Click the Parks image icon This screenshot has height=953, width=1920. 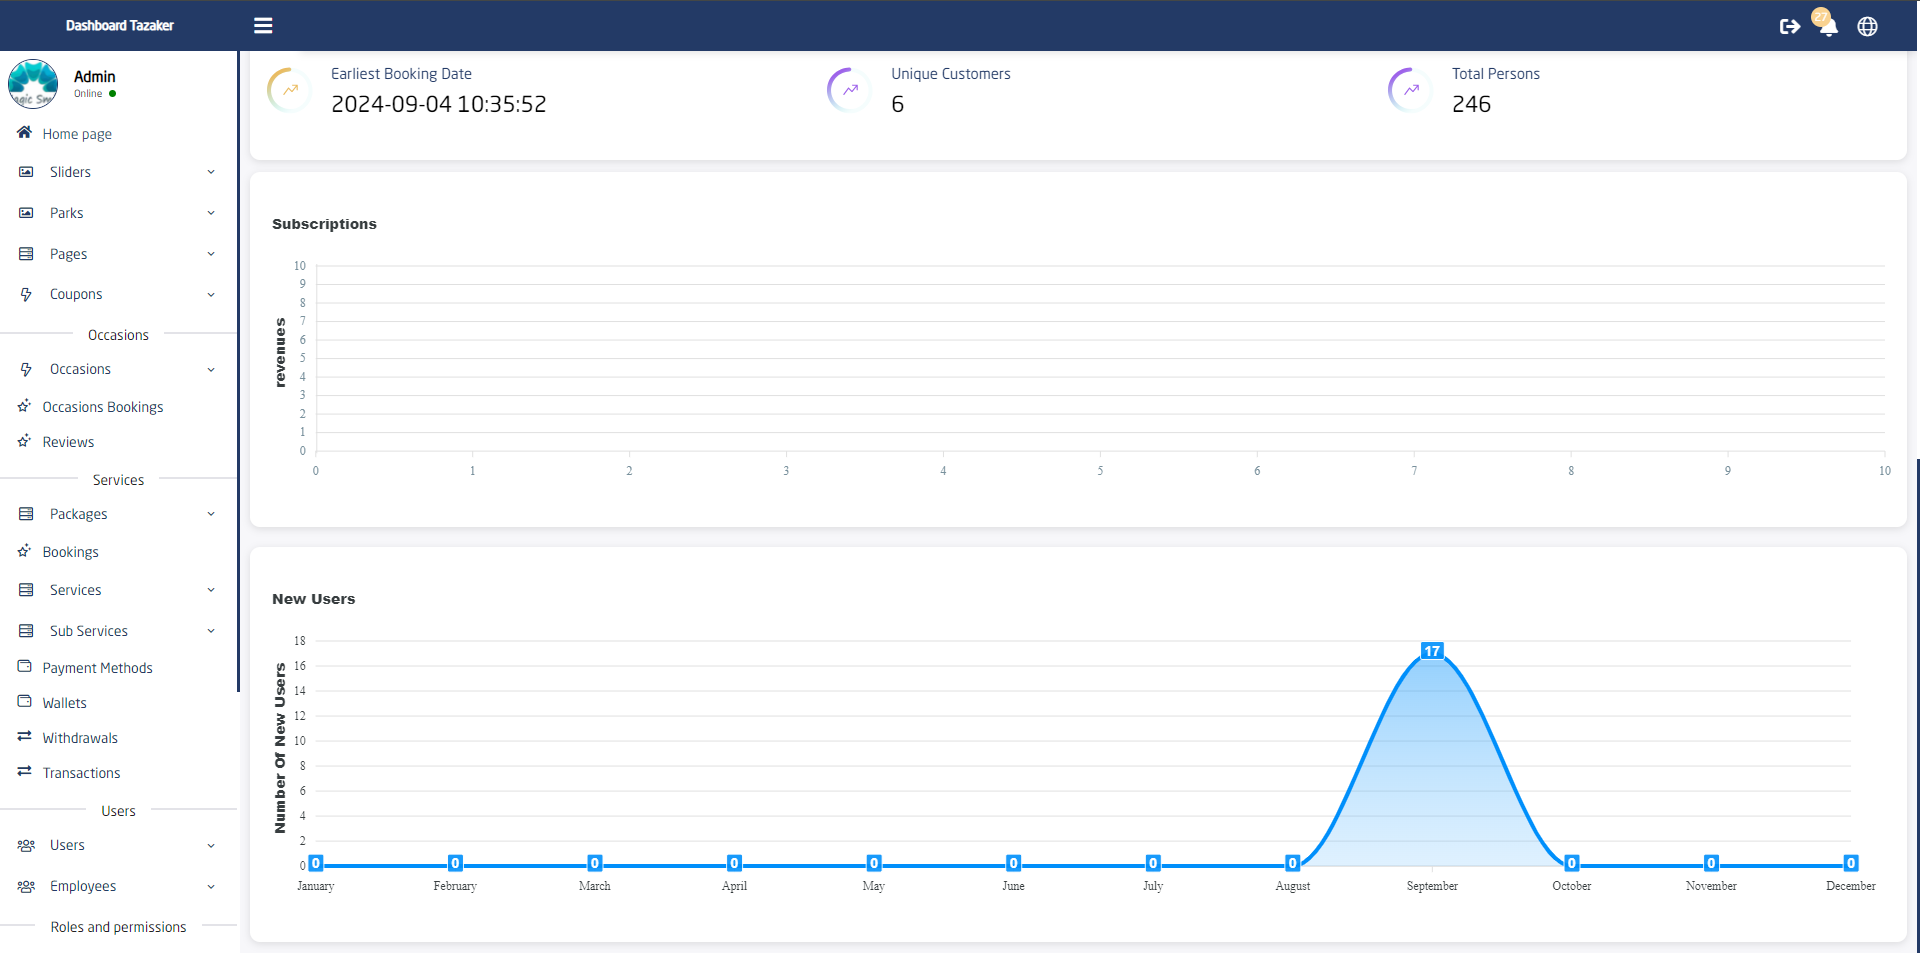[x=26, y=213]
